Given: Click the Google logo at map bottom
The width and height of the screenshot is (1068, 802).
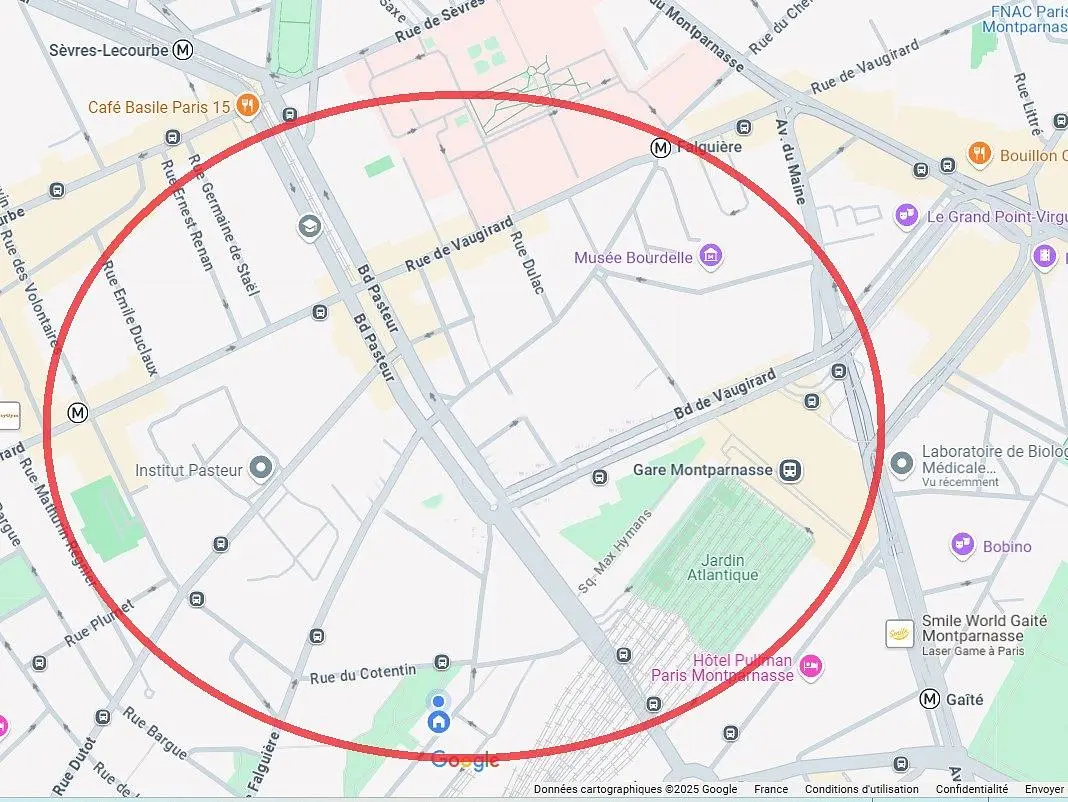Looking at the screenshot, I should click(x=465, y=760).
